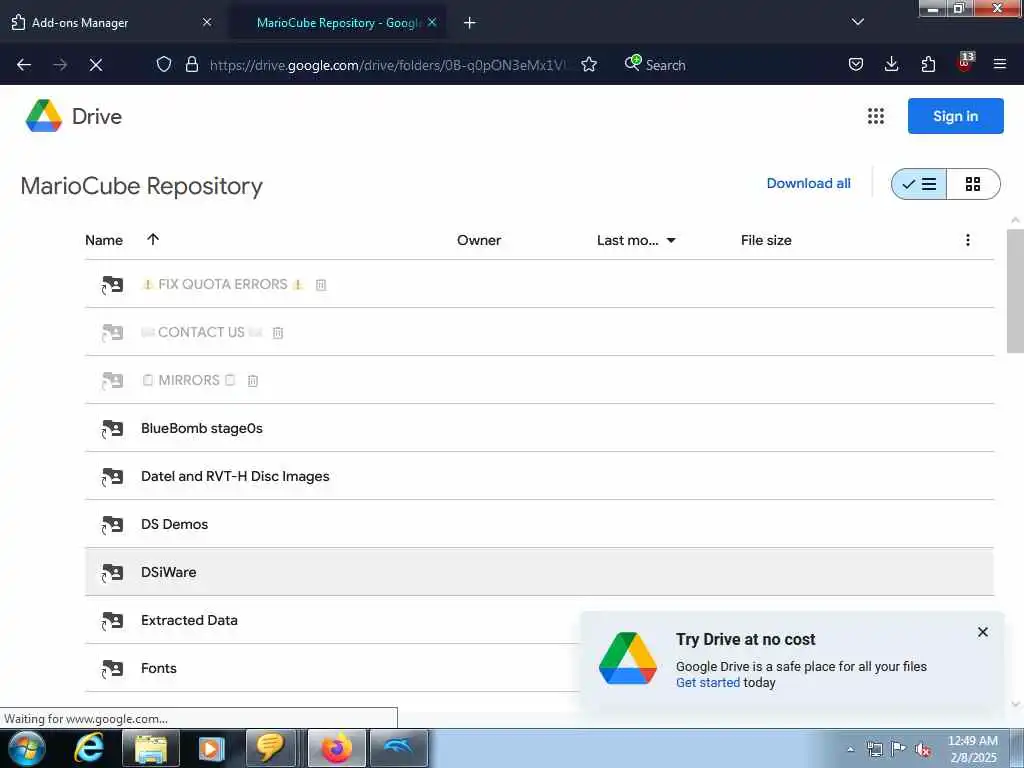Click the file list vertical scrollbar
The height and width of the screenshot is (768, 1024).
click(x=1016, y=291)
